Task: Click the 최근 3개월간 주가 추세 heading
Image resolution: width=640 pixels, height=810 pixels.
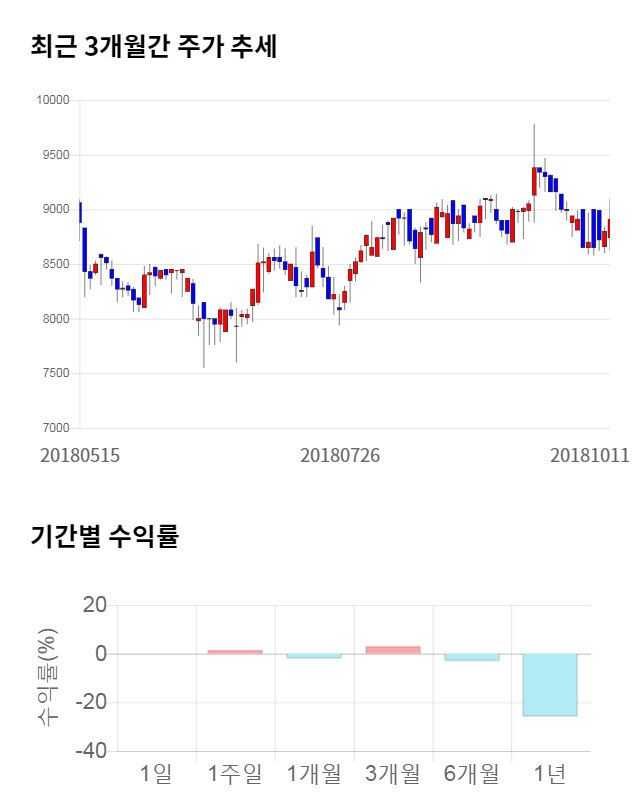Action: pos(154,47)
